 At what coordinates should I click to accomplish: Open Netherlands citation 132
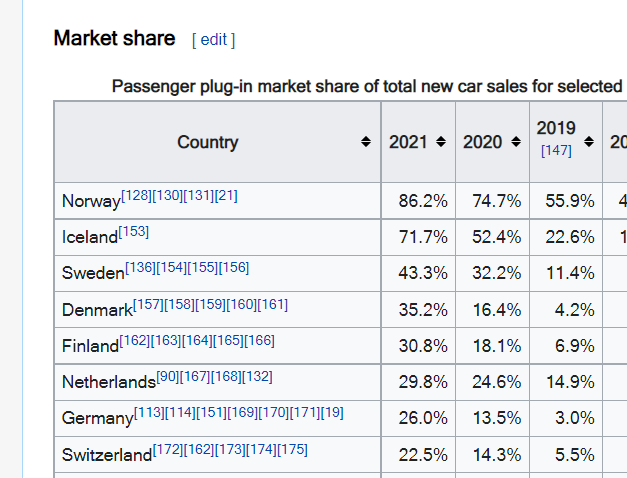[x=258, y=376]
